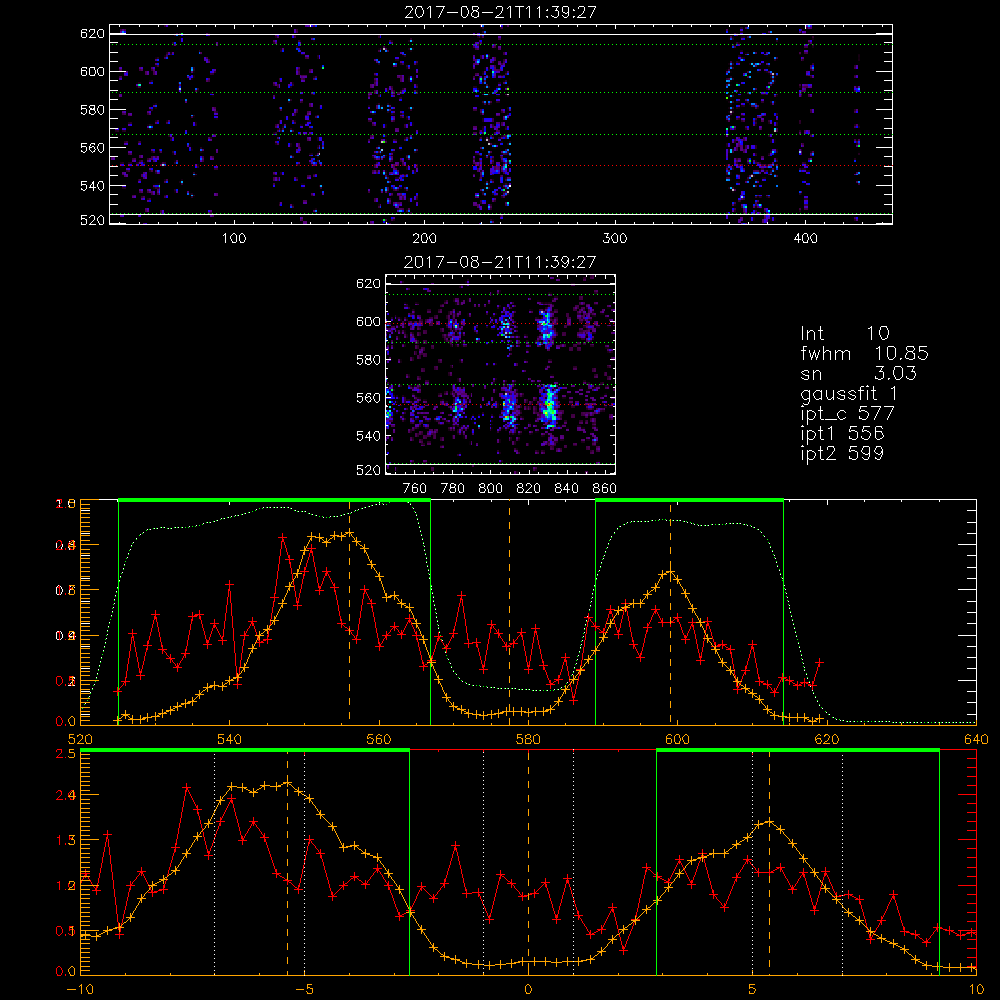
Task: Click the brightest bottom blob in middle image
Action: (548, 406)
